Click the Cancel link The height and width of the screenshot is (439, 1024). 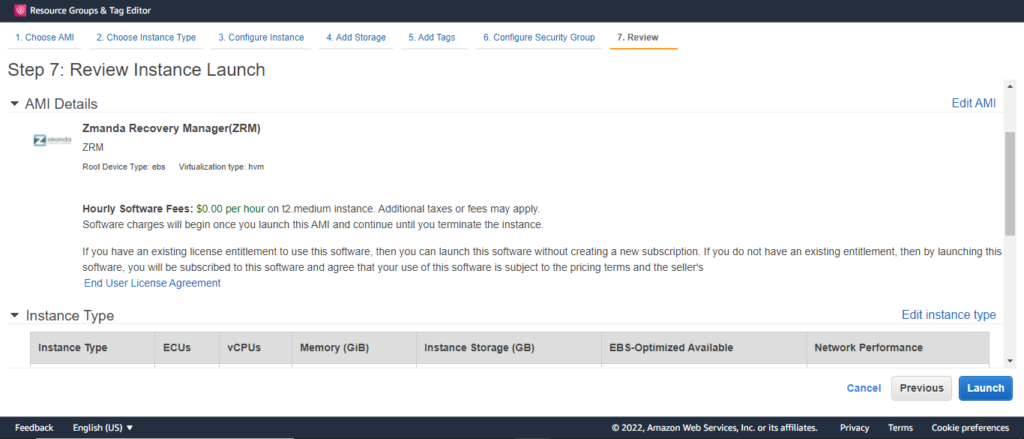[863, 388]
